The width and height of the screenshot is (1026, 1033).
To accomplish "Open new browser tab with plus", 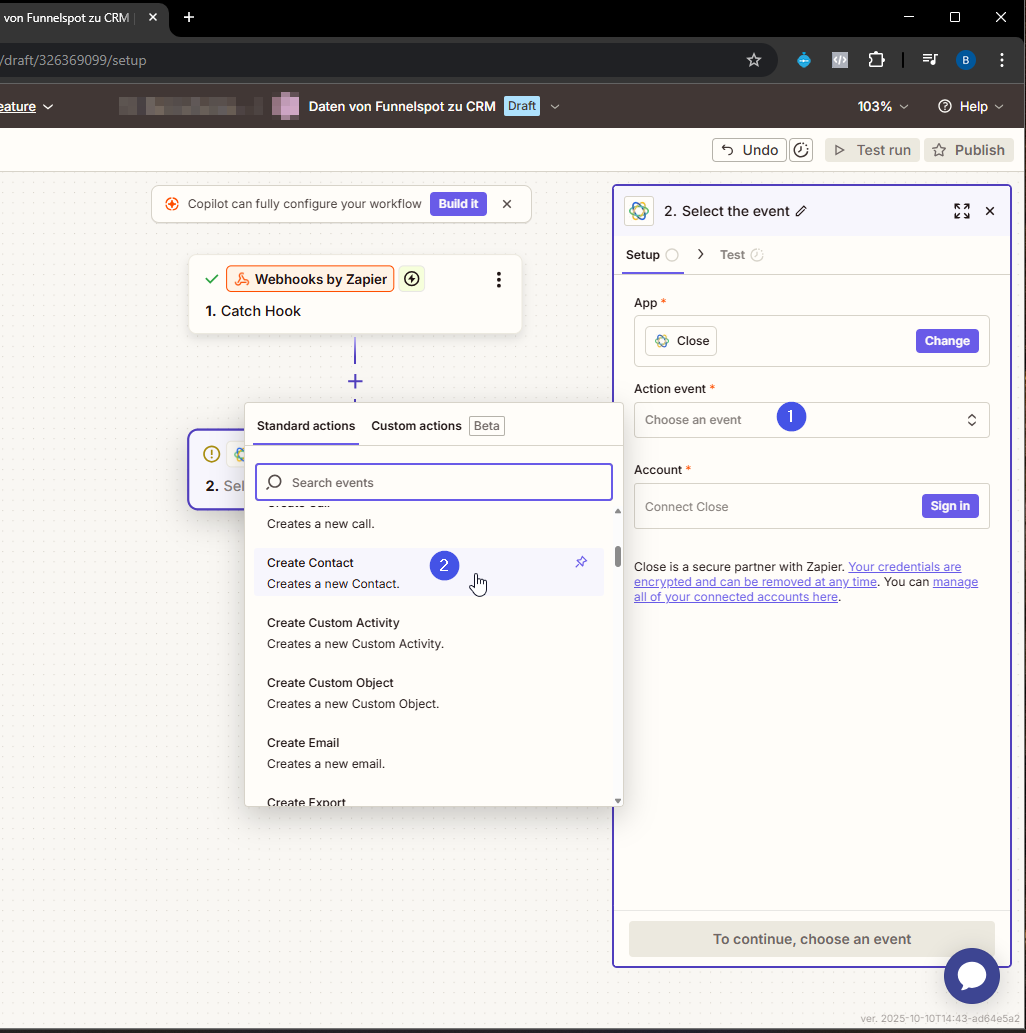I will click(189, 17).
